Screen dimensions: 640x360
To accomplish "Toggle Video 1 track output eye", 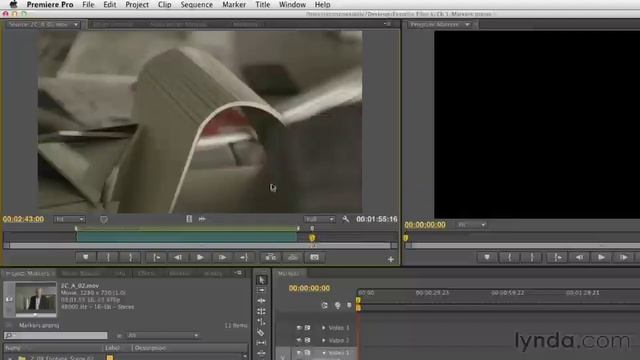I will (299, 353).
